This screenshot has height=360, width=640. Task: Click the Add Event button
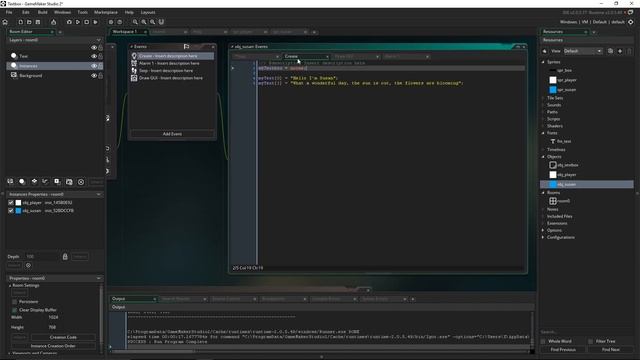(x=172, y=134)
